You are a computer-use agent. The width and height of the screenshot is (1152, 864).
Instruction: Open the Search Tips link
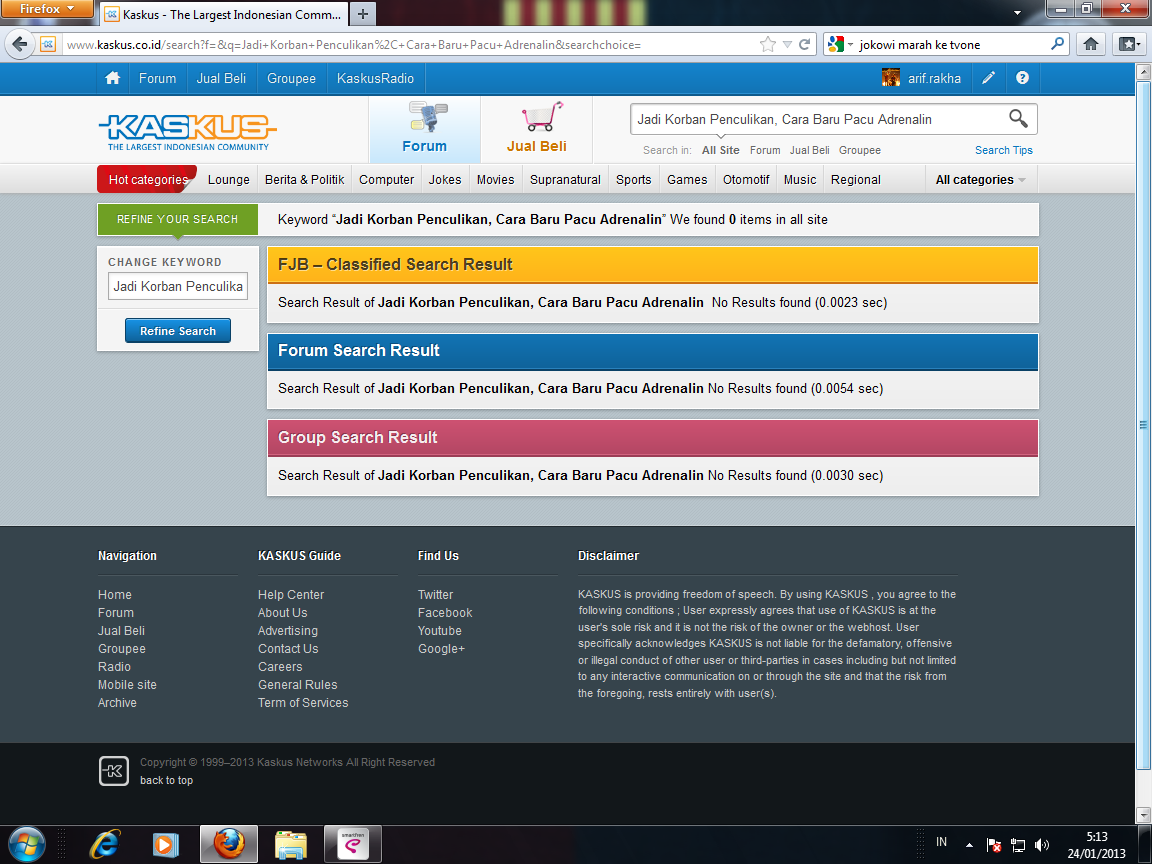click(x=1004, y=150)
